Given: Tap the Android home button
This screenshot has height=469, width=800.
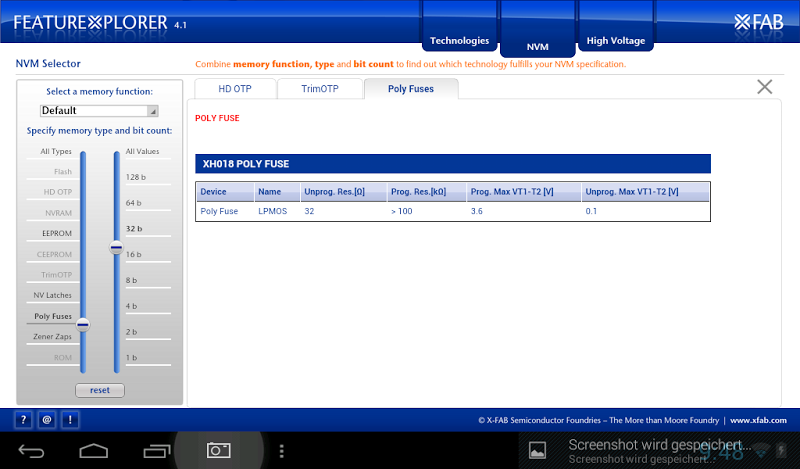Looking at the screenshot, I should tap(94, 451).
